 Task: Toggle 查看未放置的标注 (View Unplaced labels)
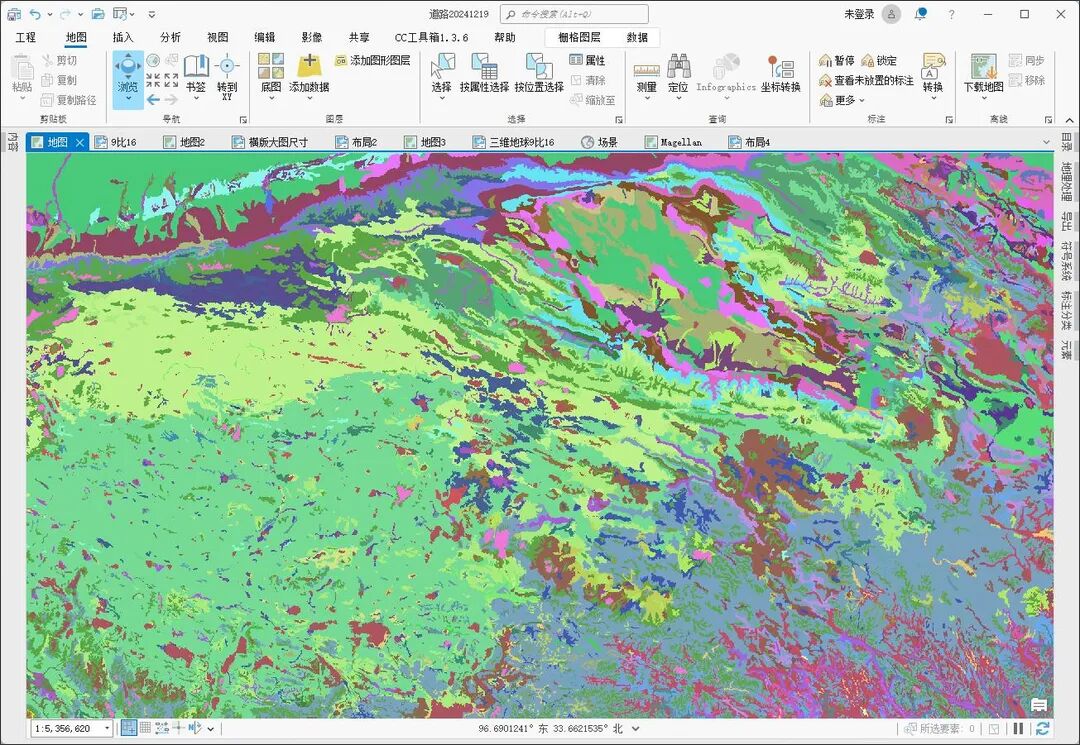click(x=866, y=81)
